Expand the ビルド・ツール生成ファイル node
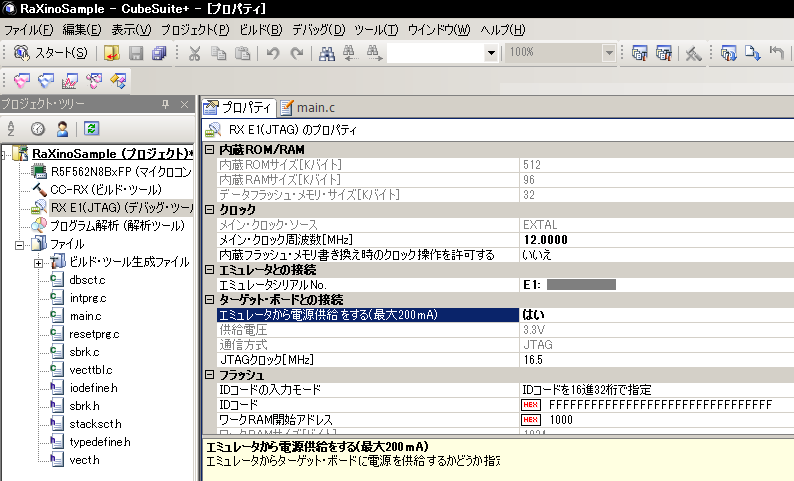This screenshot has height=481, width=794. [x=38, y=263]
